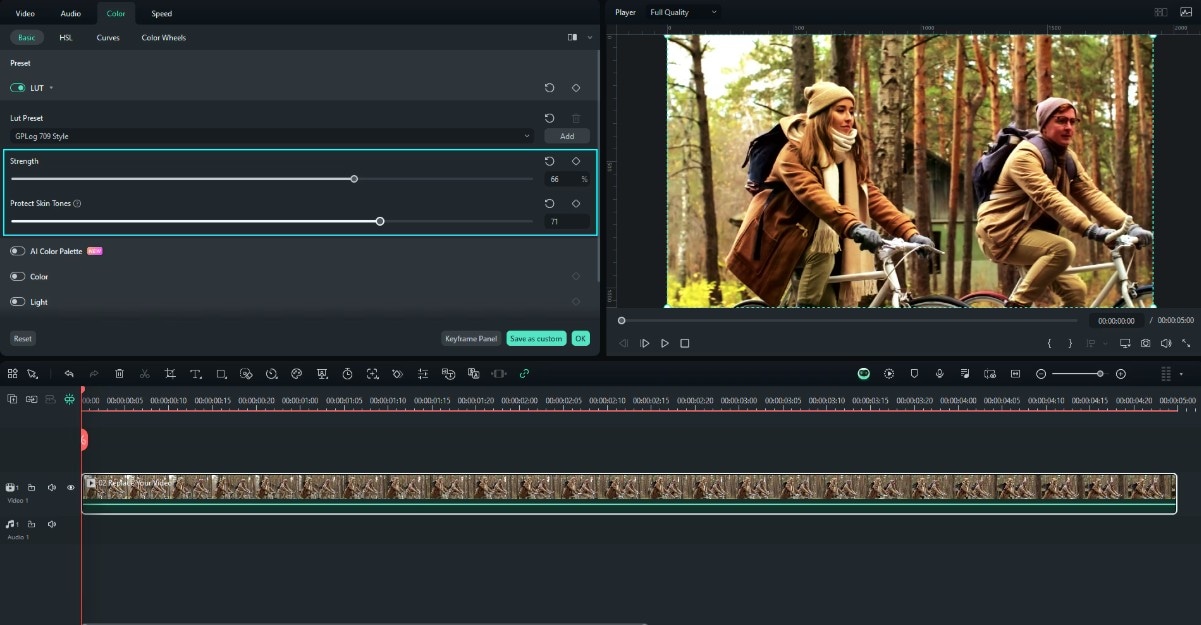1201x625 pixels.
Task: Enable the AI Color Palette toggle
Action: [18, 251]
